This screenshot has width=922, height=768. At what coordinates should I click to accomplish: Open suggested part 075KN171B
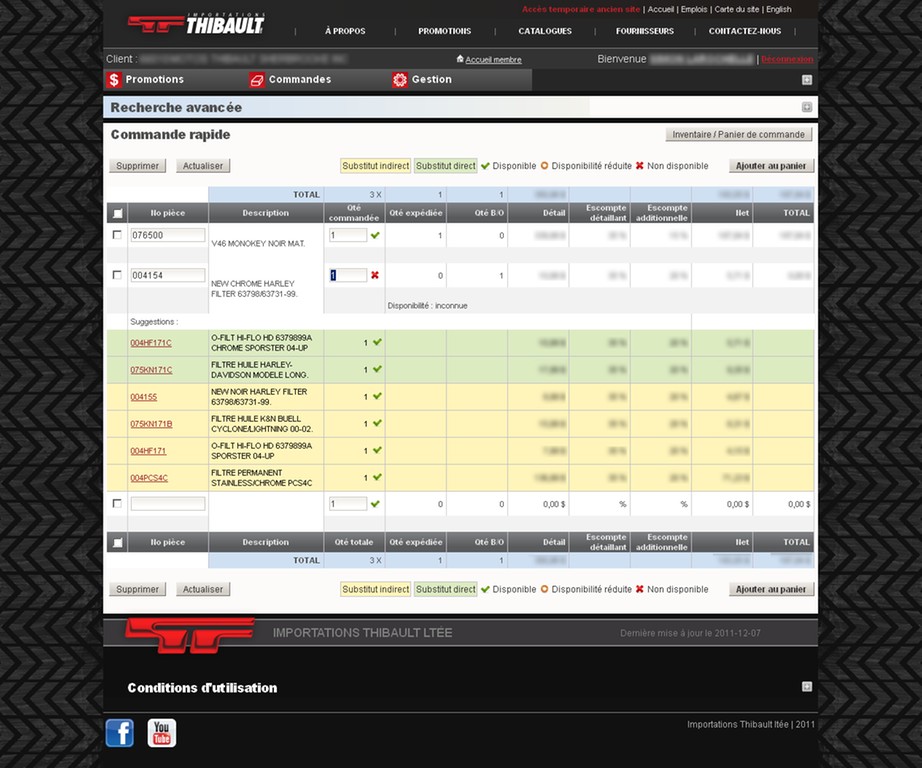(151, 424)
